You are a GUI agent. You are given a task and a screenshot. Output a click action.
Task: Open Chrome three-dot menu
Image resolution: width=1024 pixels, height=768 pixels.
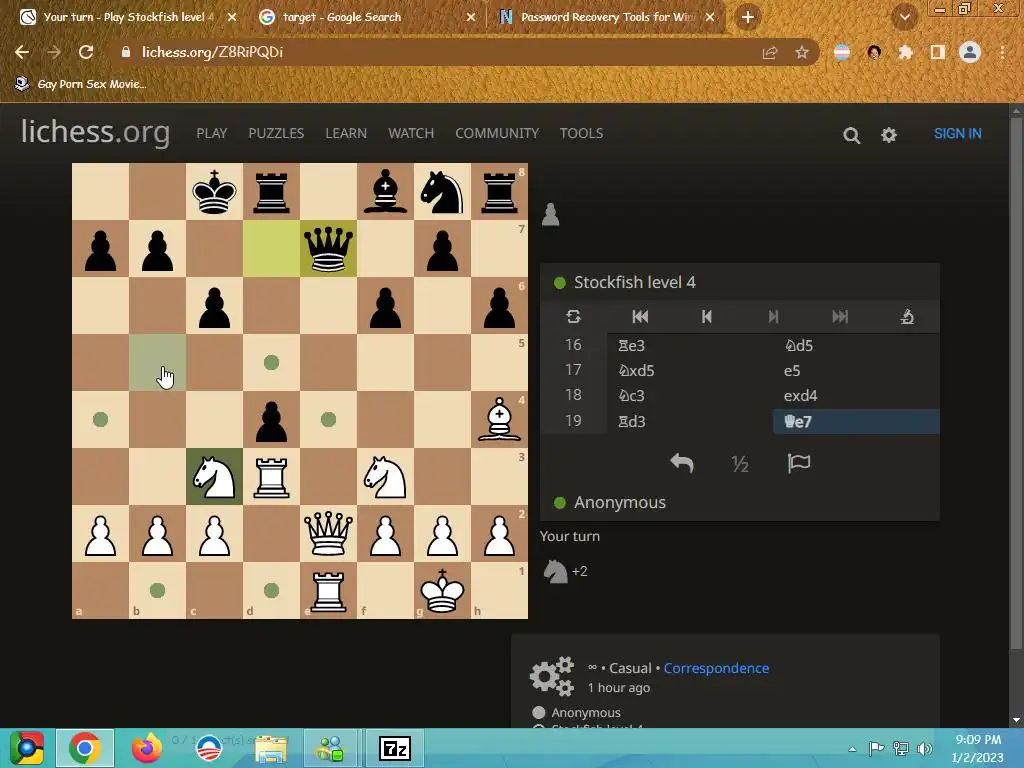(x=1002, y=52)
